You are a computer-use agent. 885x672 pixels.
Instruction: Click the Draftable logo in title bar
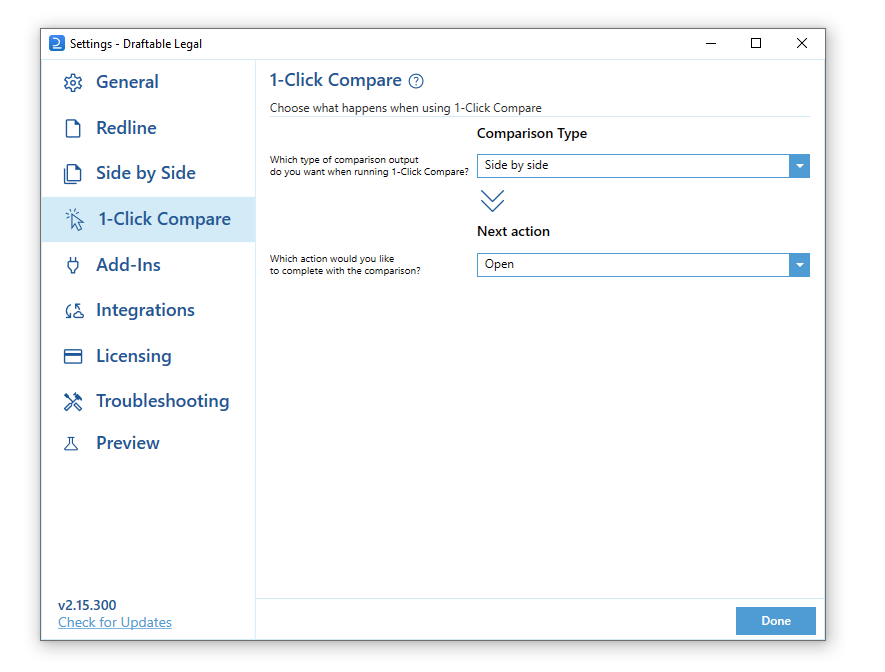pyautogui.click(x=56, y=43)
